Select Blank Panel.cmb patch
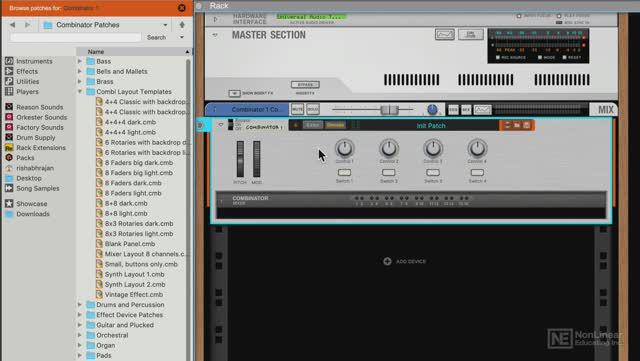 coord(130,244)
